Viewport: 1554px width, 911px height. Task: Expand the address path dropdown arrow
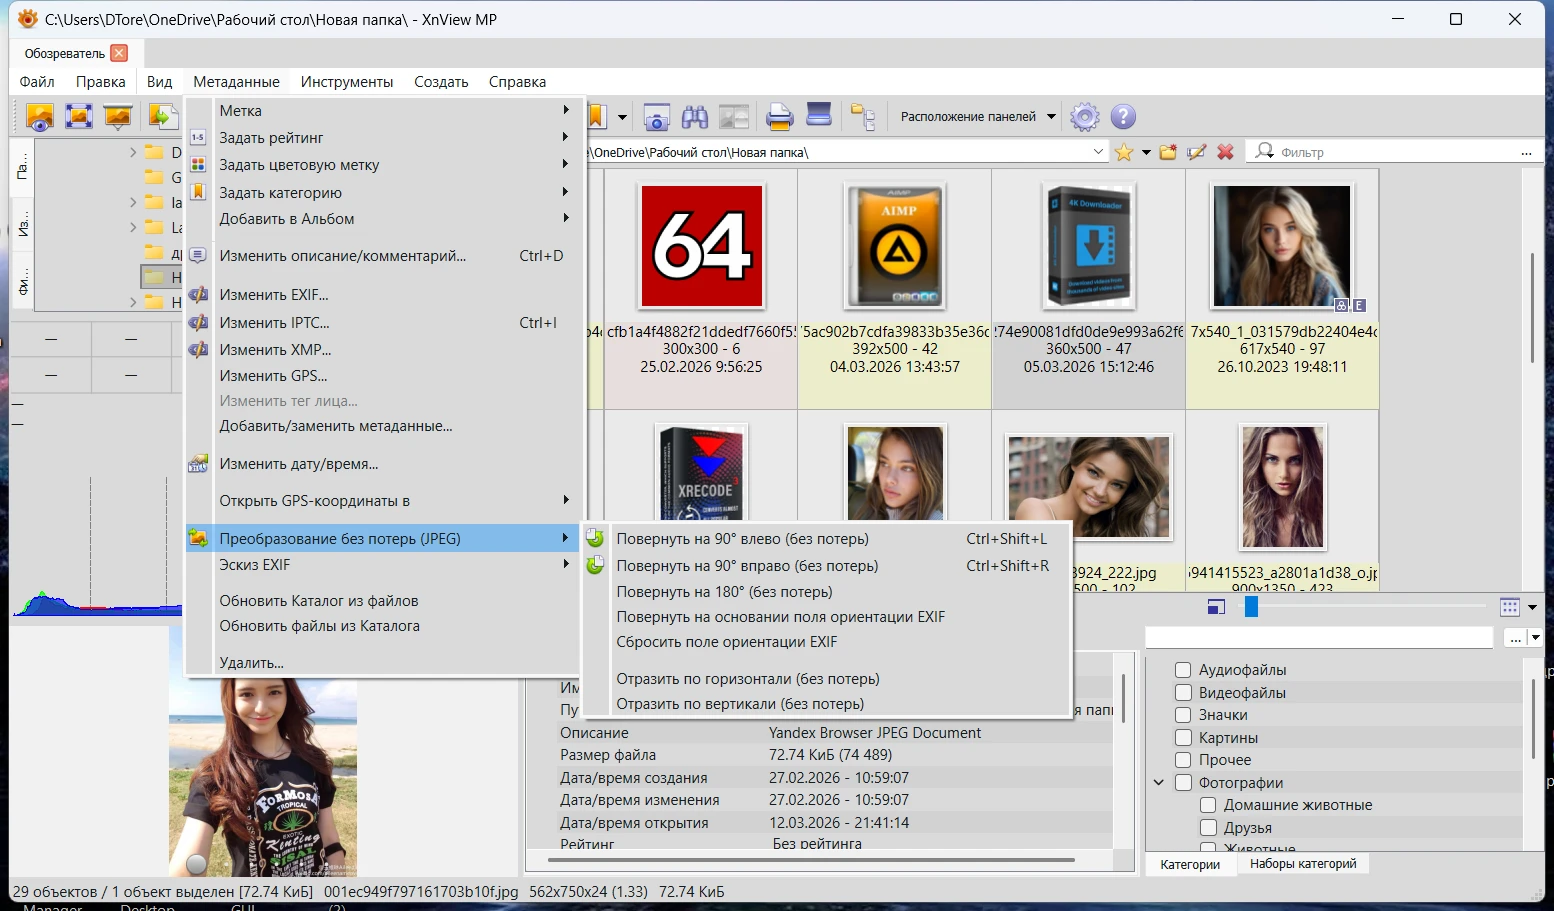click(x=1098, y=152)
